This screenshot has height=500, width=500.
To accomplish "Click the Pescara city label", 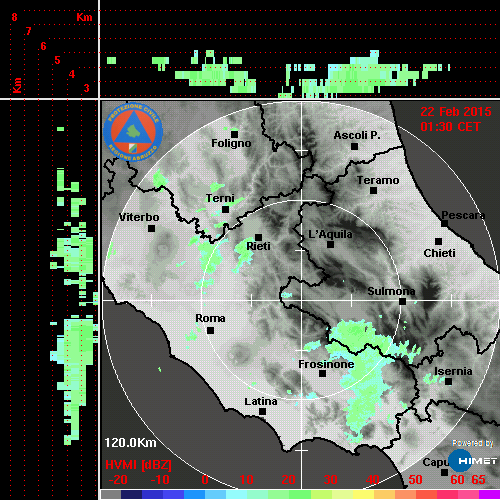I will tap(464, 215).
